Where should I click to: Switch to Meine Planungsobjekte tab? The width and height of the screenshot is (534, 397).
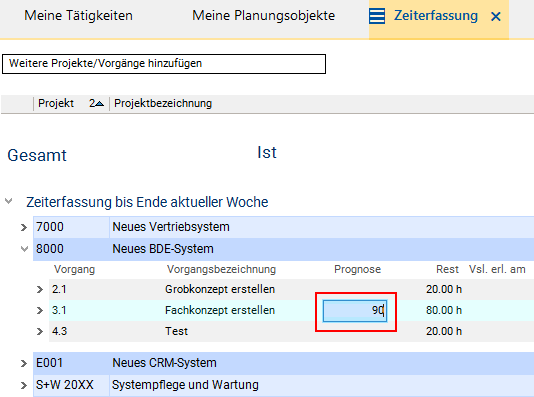(264, 16)
